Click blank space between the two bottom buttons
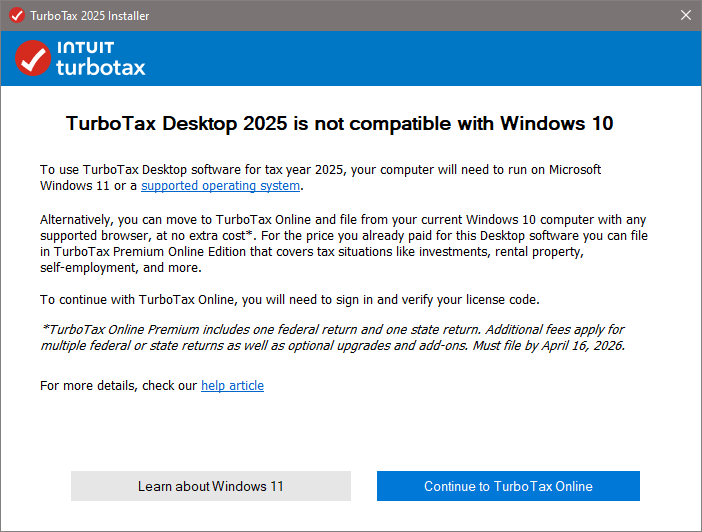This screenshot has height=532, width=702. [x=364, y=486]
